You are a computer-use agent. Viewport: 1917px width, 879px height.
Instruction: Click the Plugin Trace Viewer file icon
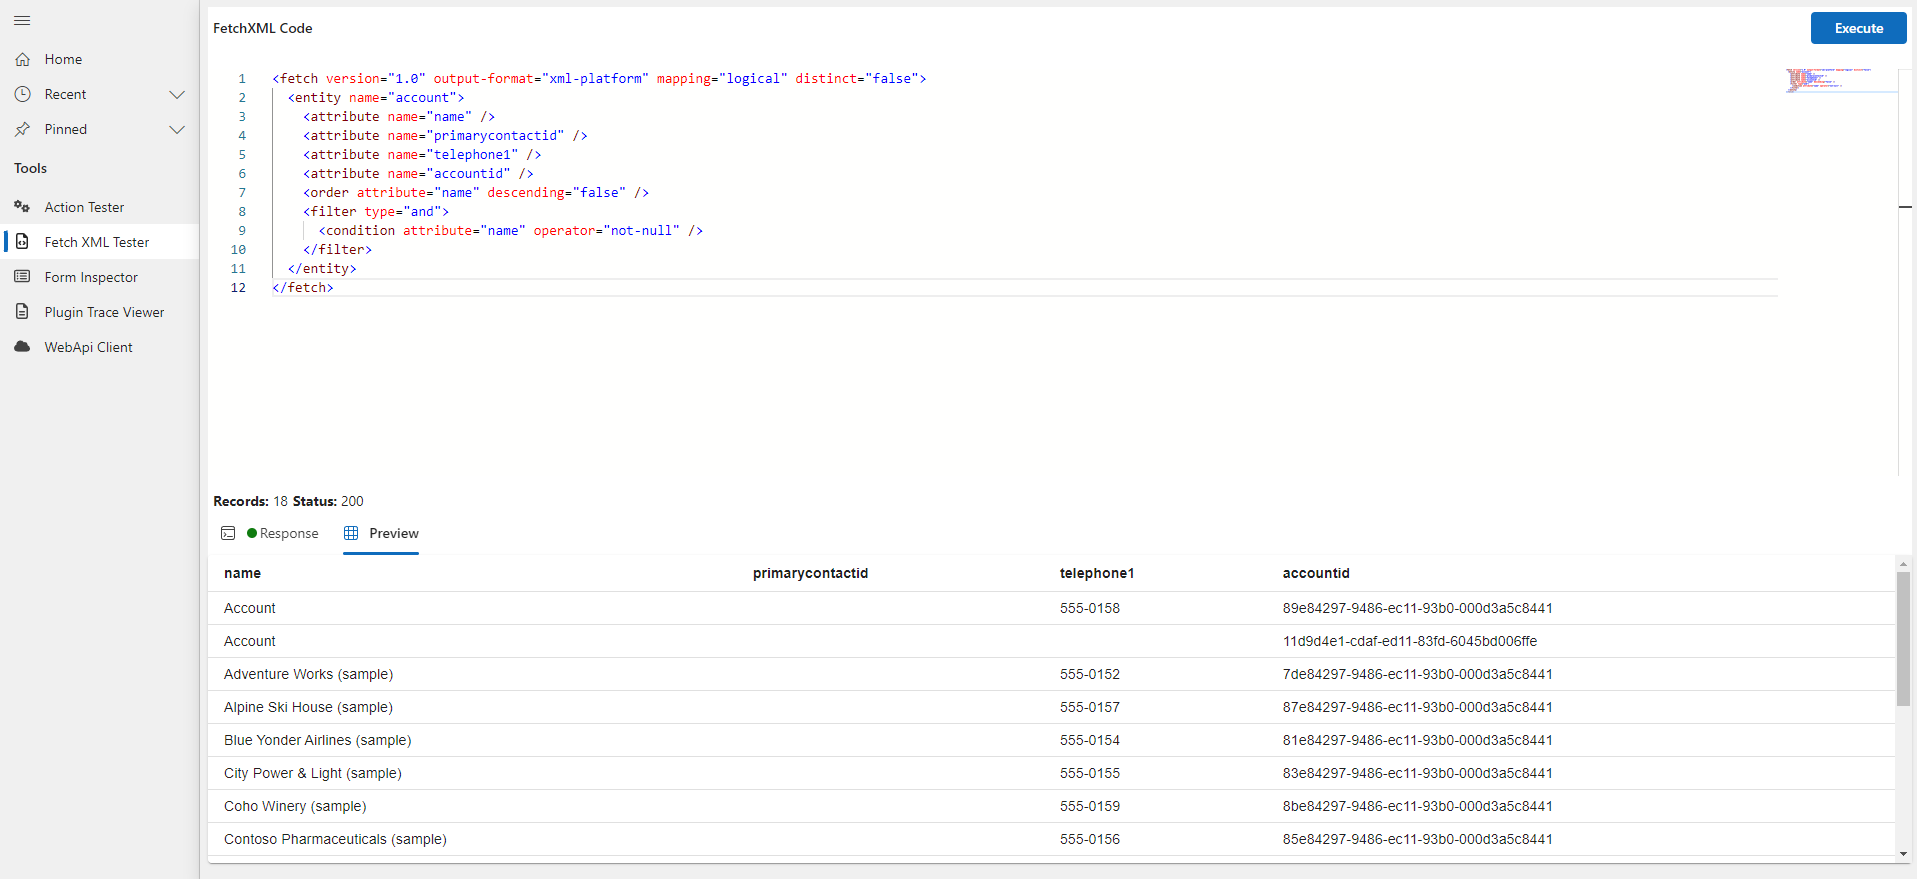(22, 312)
